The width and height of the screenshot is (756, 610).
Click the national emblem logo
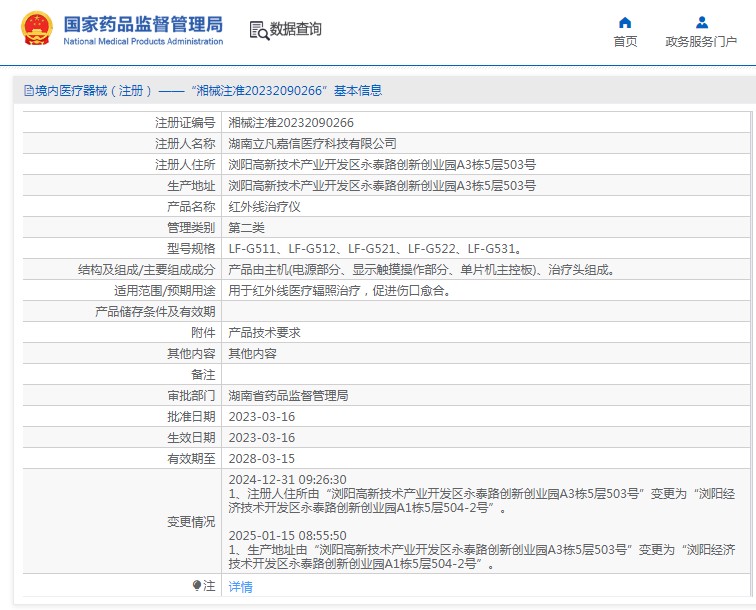pyautogui.click(x=37, y=28)
